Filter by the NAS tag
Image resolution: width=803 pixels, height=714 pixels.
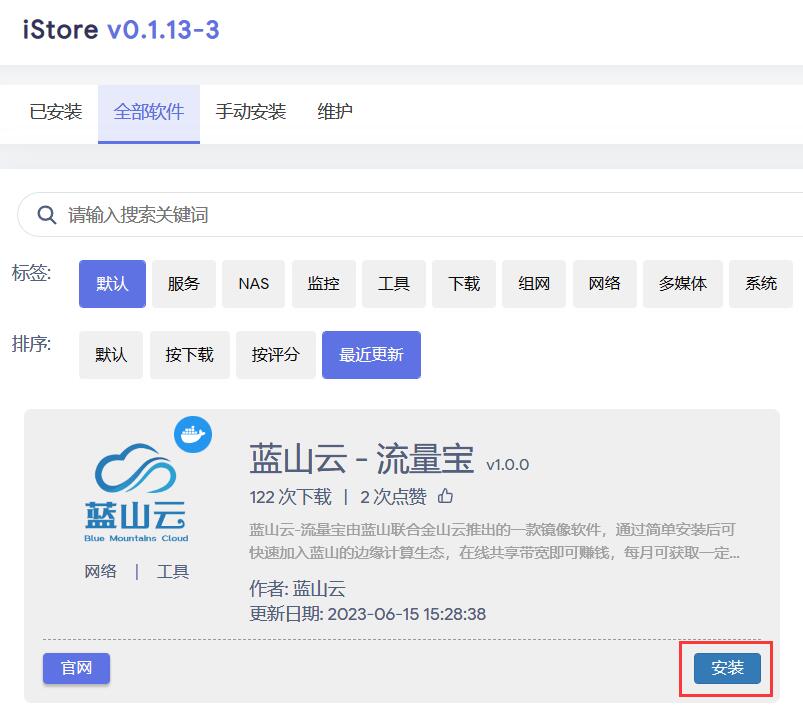click(253, 284)
